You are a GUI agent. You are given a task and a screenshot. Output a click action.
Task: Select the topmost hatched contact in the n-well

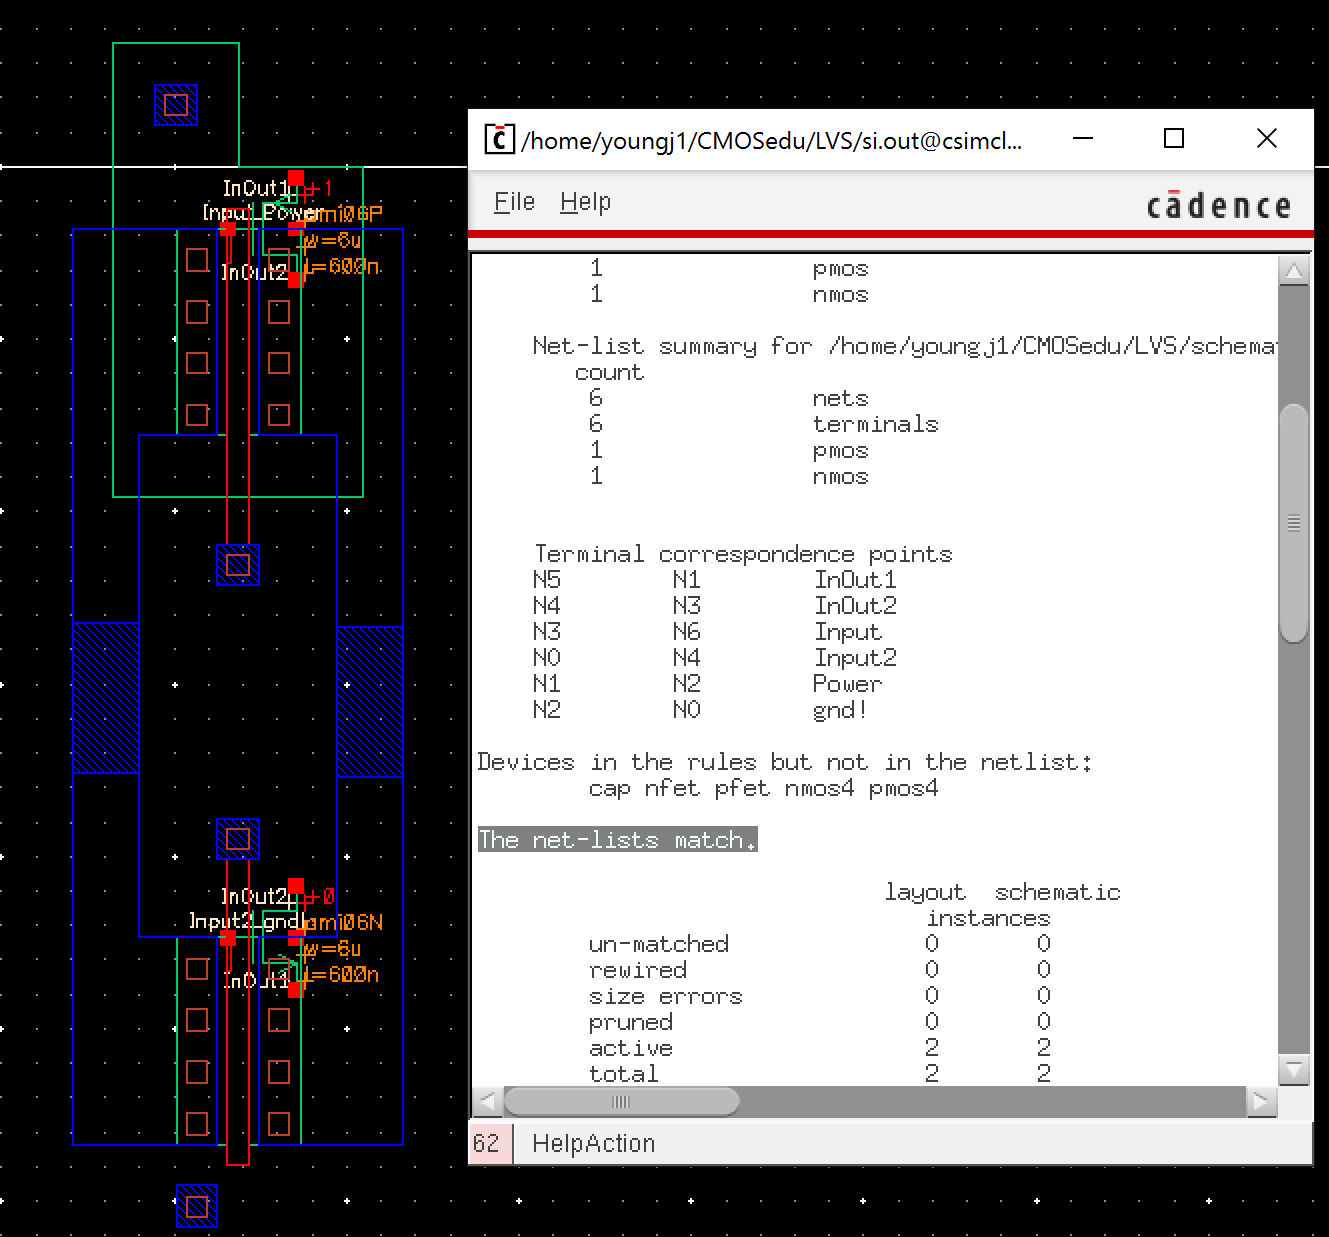[x=176, y=105]
